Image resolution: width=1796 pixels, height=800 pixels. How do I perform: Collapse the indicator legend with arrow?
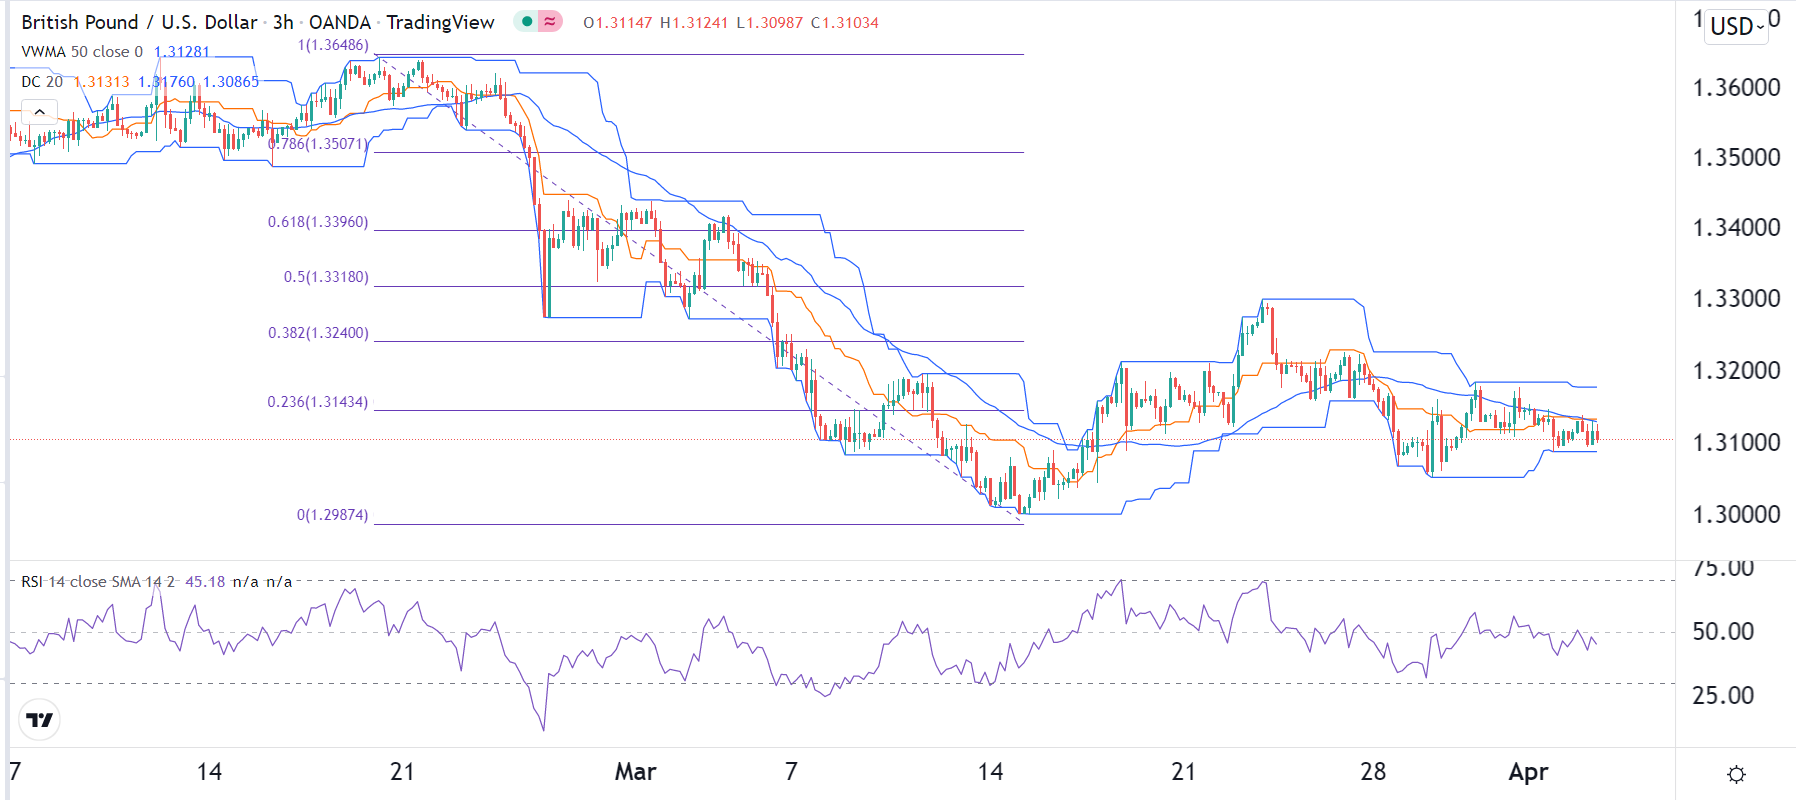click(x=39, y=112)
